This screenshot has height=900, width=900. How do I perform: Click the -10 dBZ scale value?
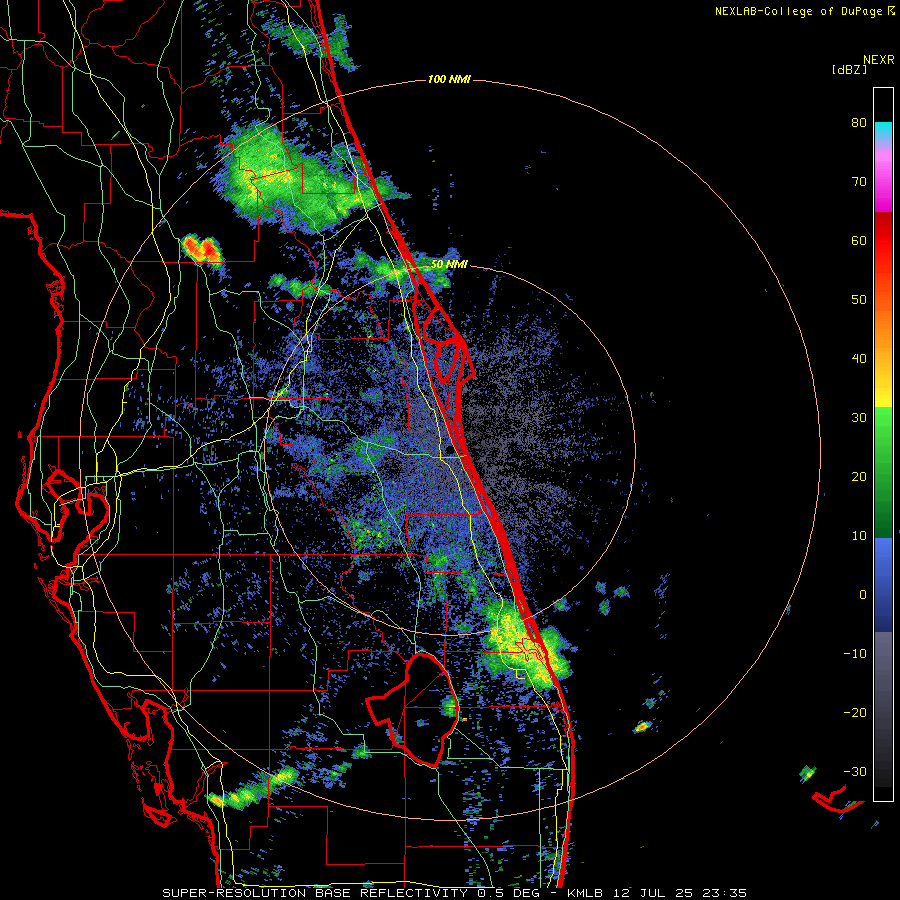pyautogui.click(x=855, y=654)
